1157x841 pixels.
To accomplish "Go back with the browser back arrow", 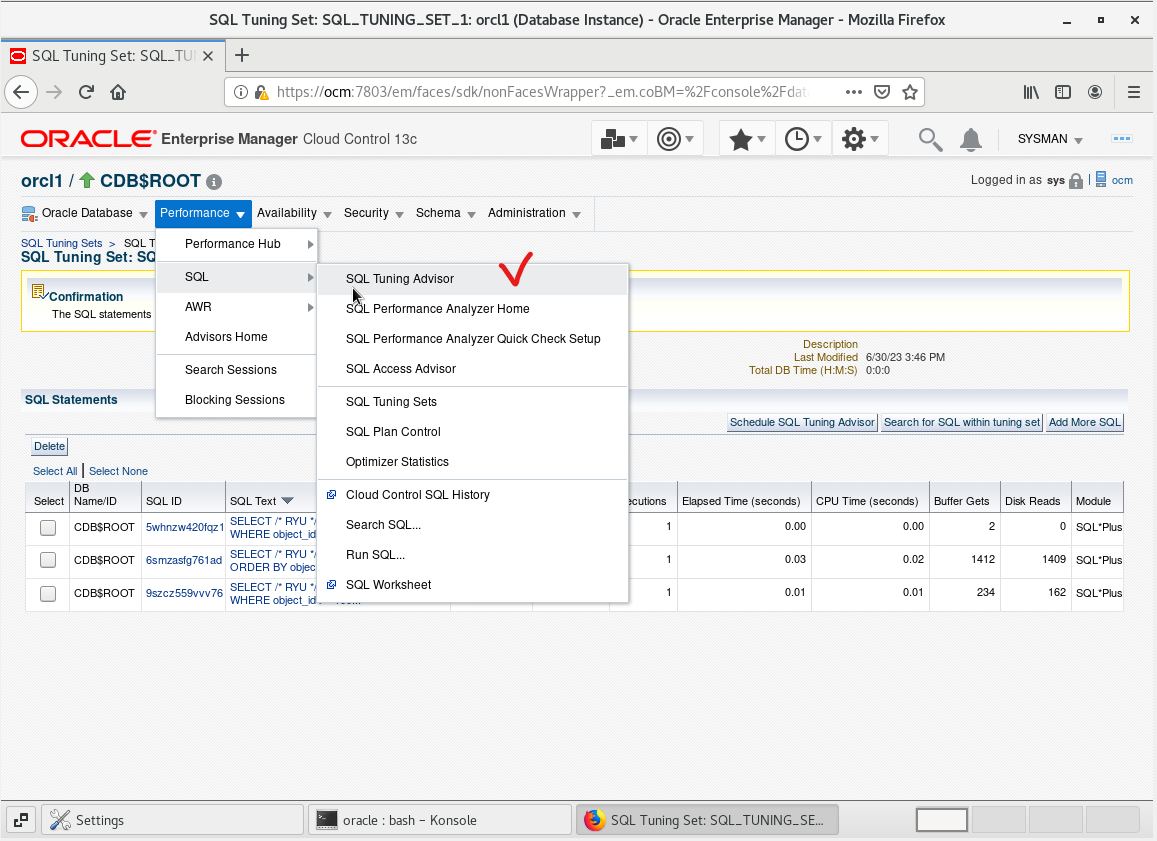I will coord(21,92).
